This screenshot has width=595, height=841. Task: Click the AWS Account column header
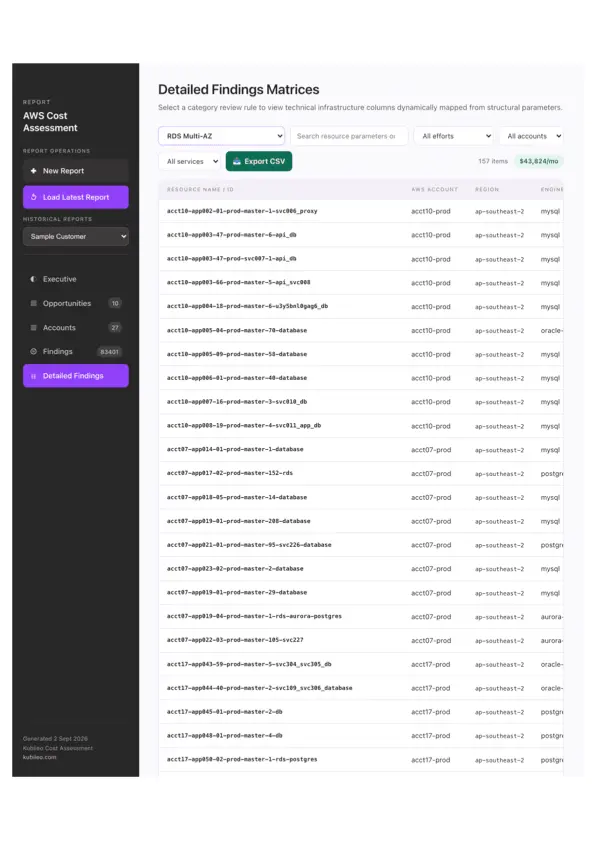[435, 189]
